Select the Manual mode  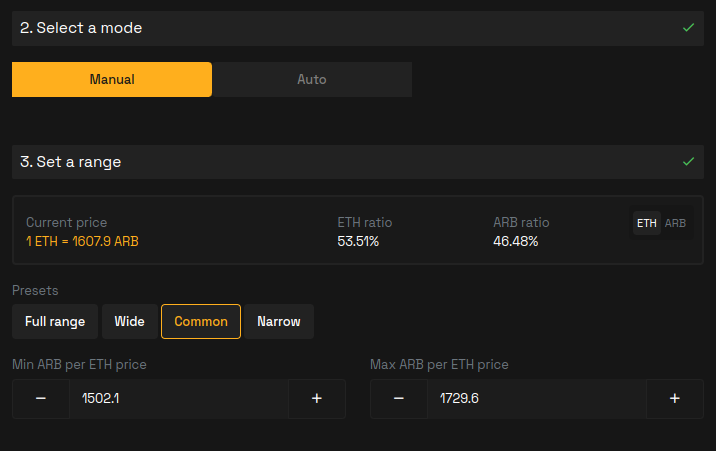[x=112, y=79]
